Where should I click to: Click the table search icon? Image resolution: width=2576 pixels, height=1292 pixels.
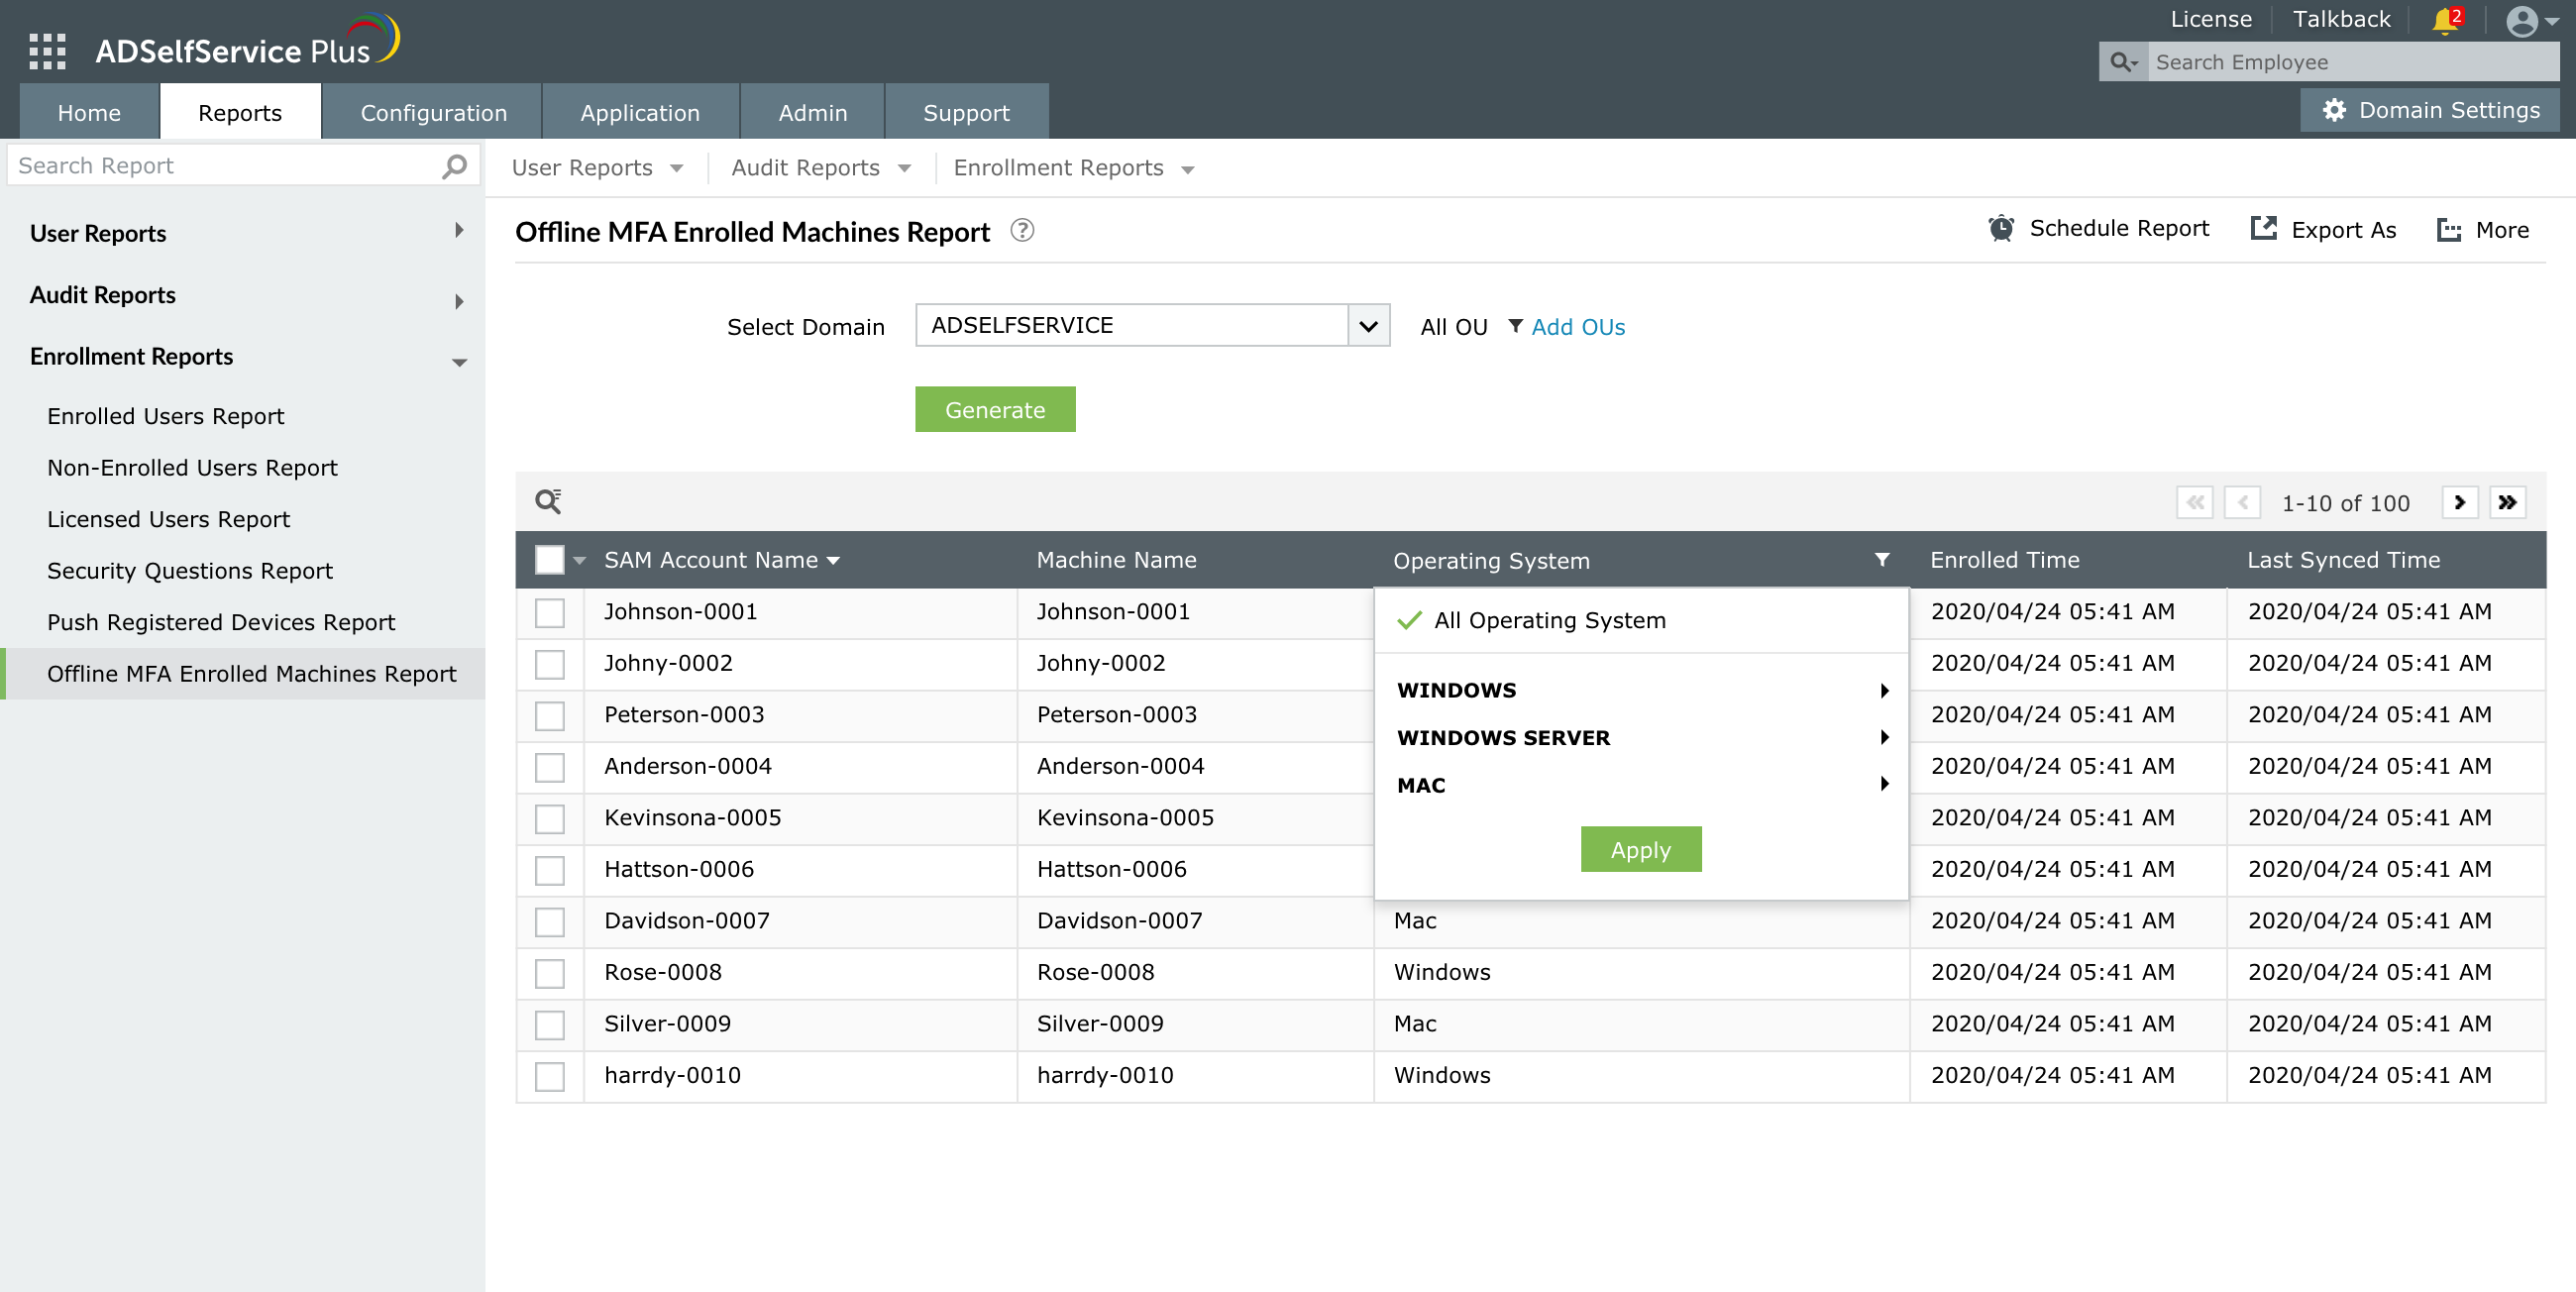[x=548, y=501]
